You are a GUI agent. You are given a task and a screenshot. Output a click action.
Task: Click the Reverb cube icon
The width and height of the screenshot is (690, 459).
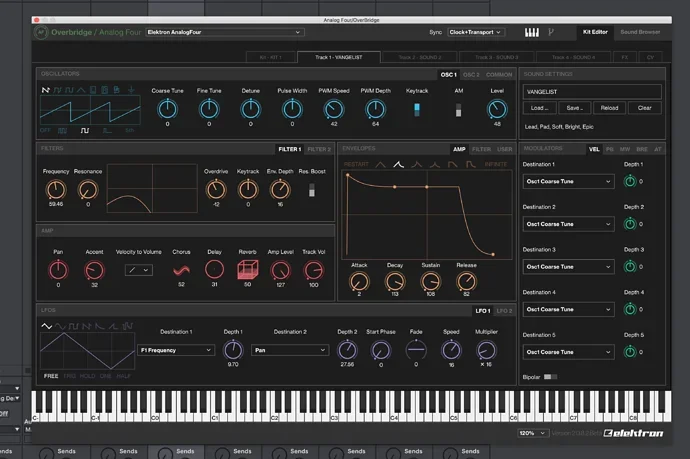(248, 269)
